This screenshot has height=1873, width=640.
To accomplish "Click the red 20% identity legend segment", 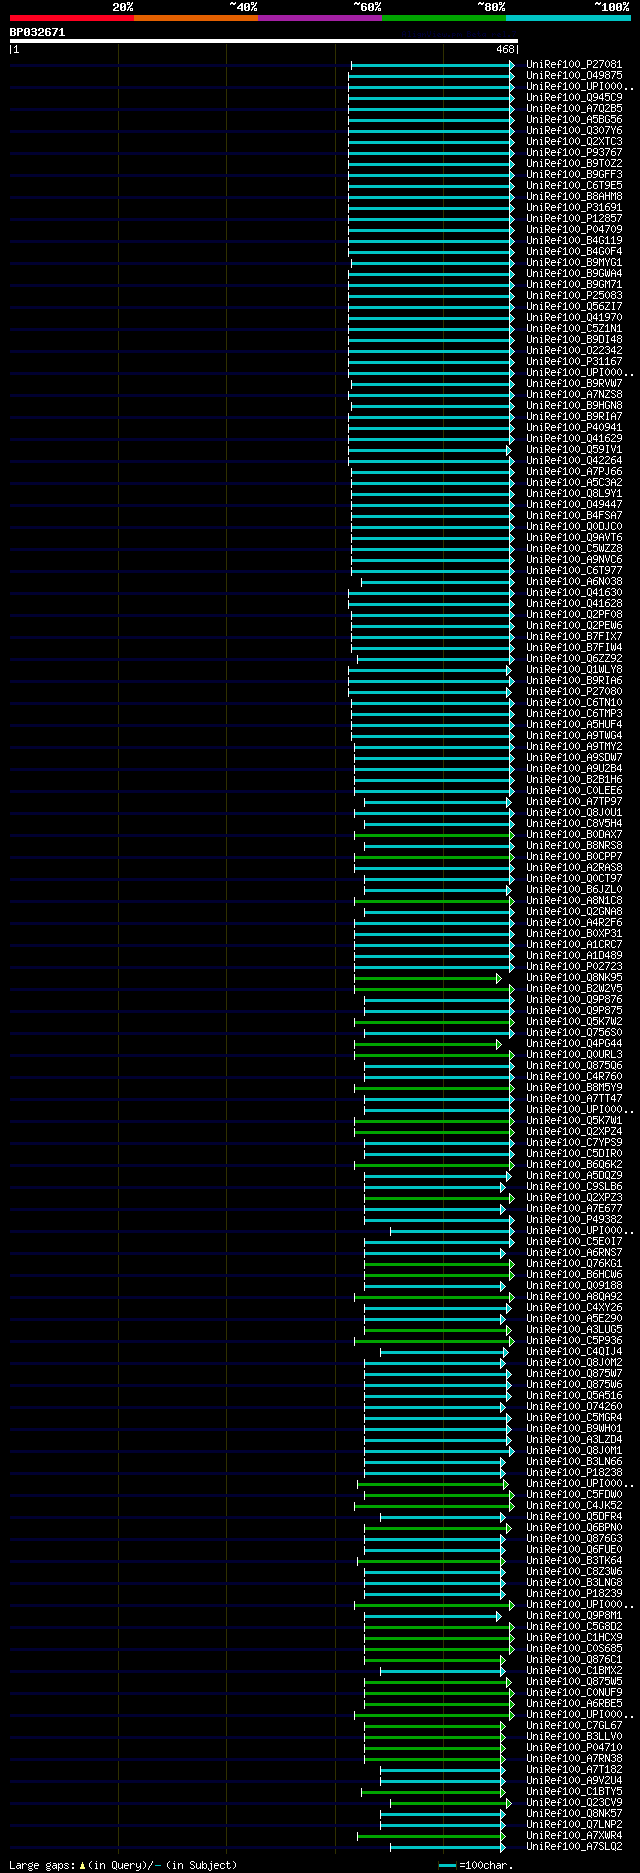I will [71, 18].
